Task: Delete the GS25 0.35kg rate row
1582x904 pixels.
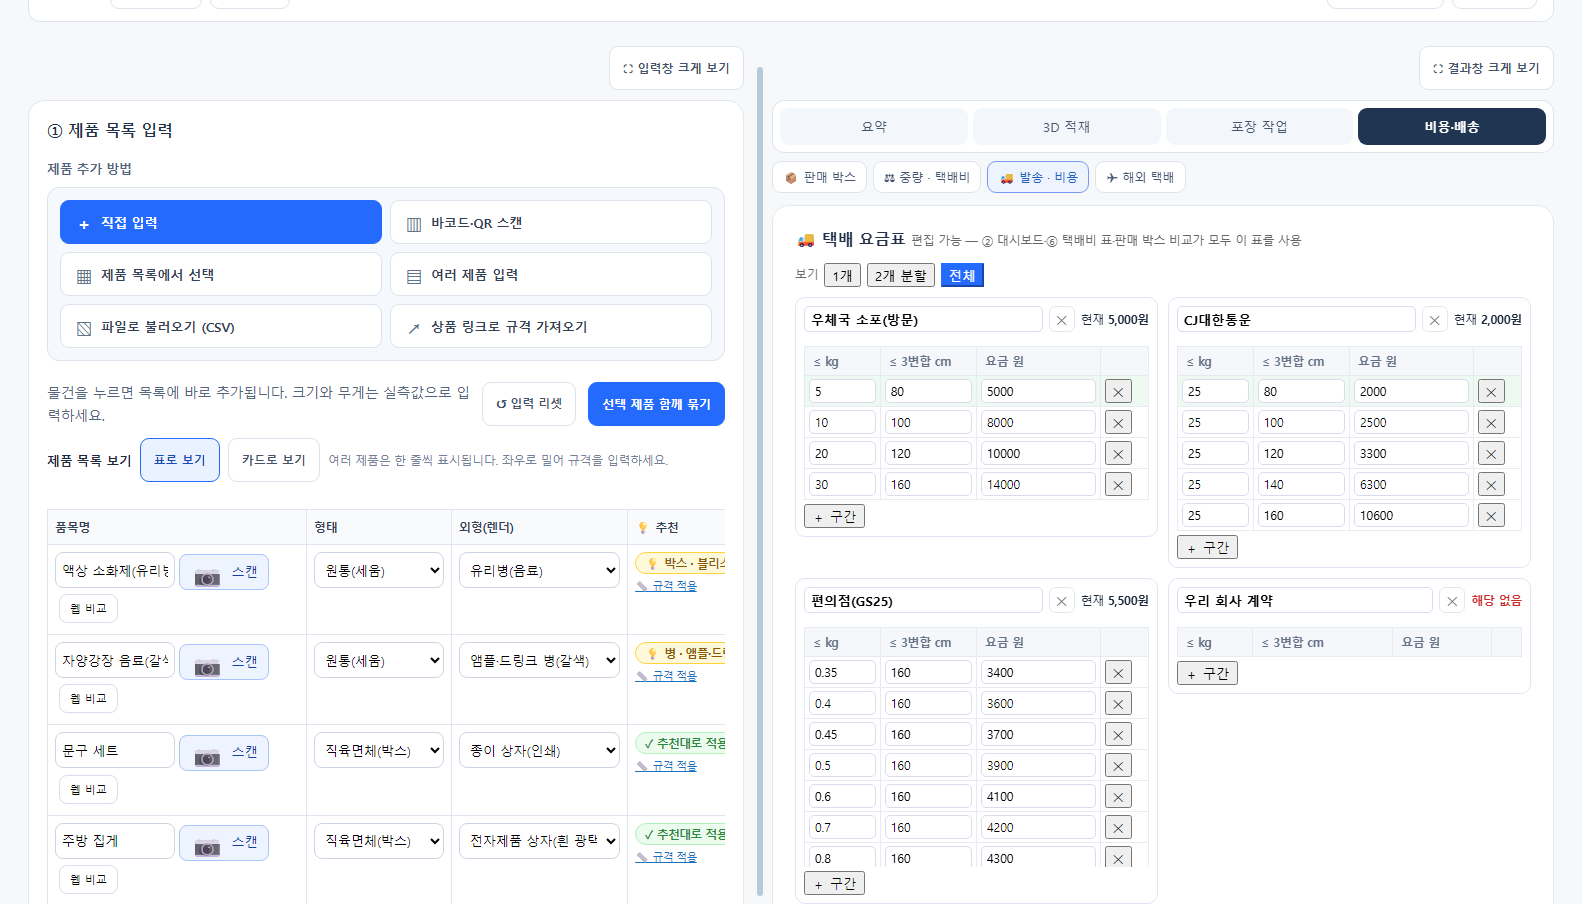Action: click(x=1118, y=673)
